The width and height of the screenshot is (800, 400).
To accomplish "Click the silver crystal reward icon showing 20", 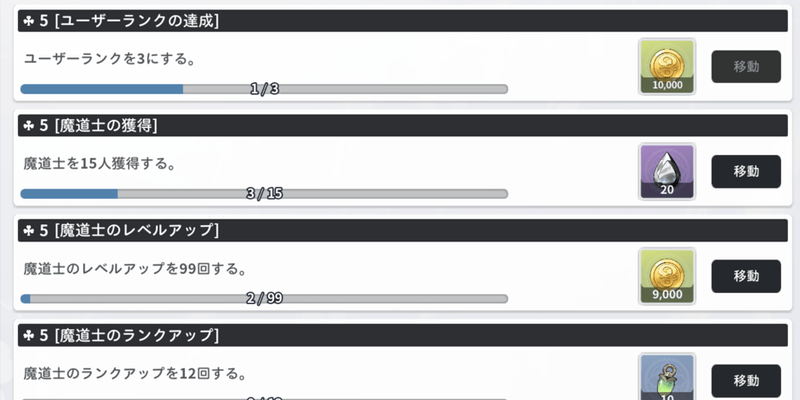I will [667, 171].
